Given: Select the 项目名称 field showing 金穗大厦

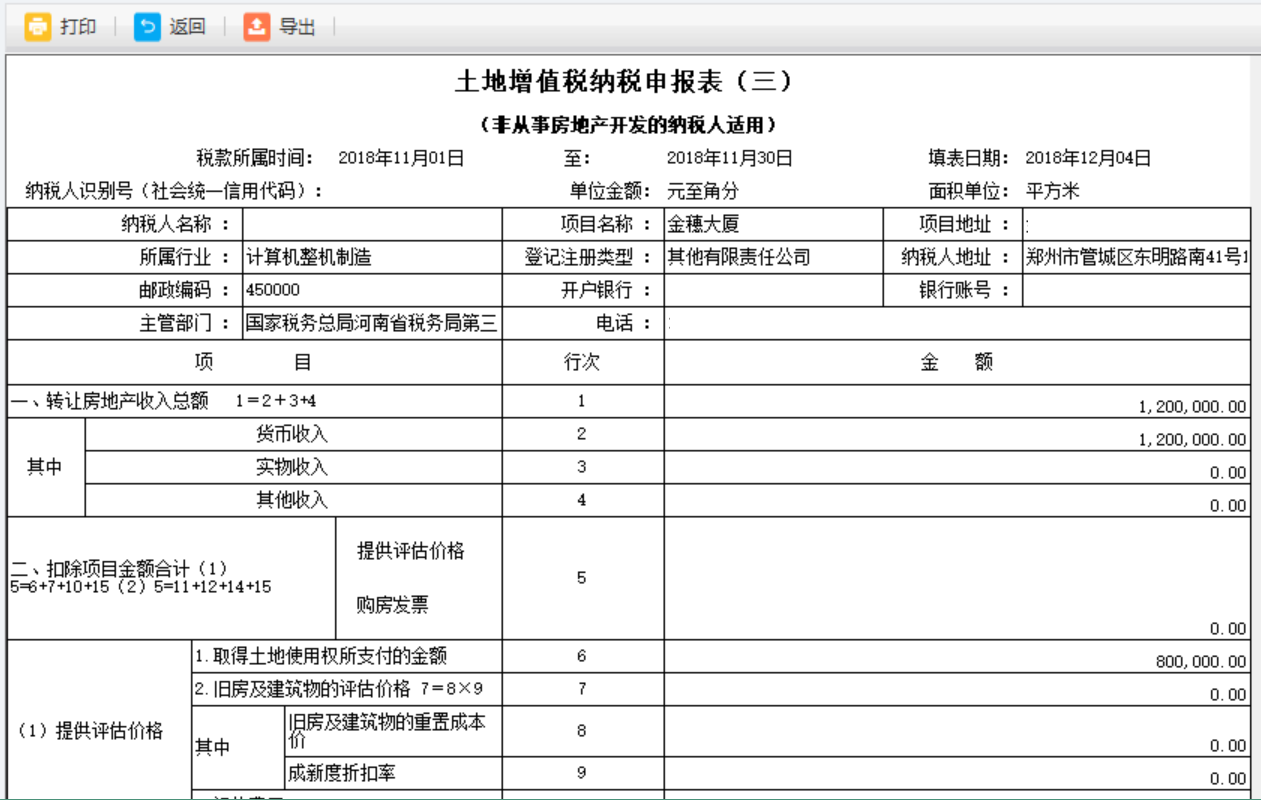Looking at the screenshot, I should [773, 225].
